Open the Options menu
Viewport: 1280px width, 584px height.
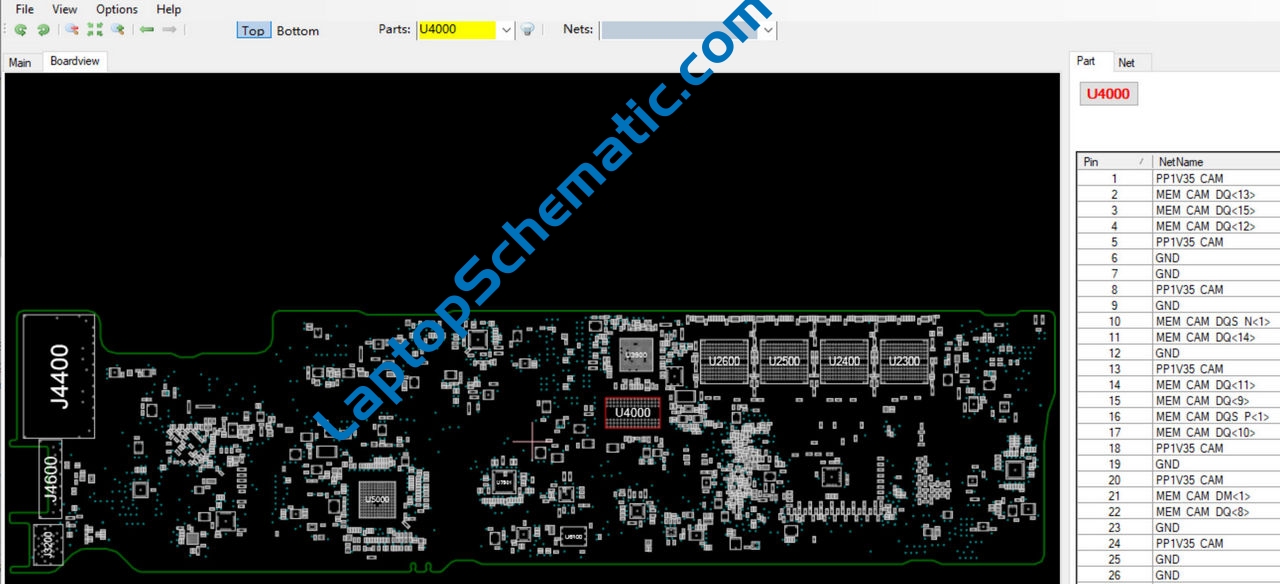[117, 9]
